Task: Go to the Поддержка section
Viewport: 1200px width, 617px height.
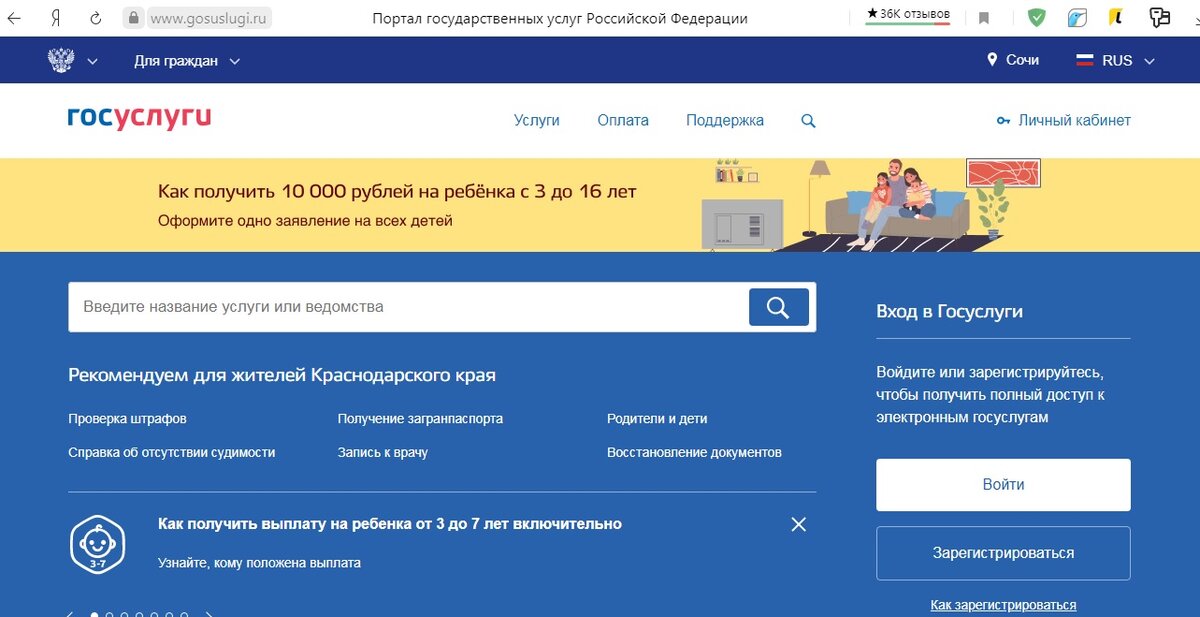Action: pos(724,119)
